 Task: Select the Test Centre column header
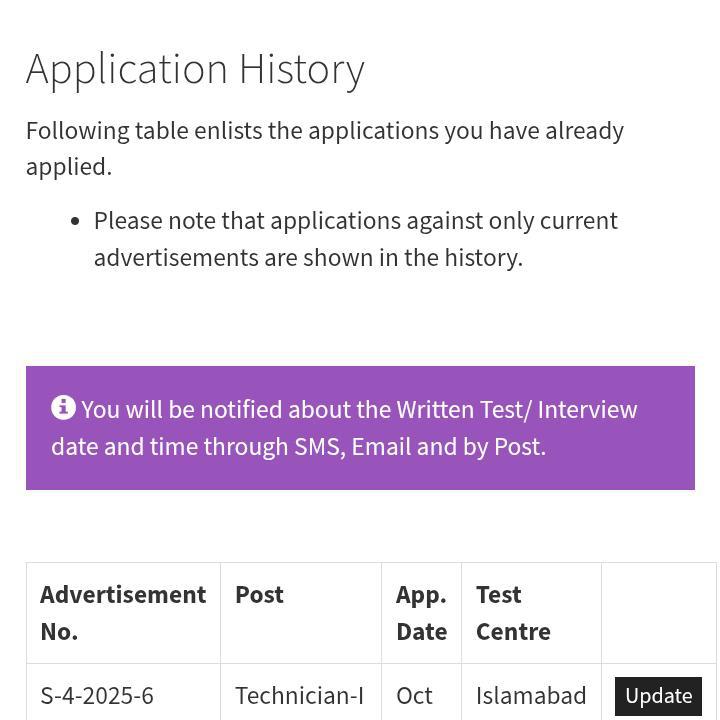pos(513,612)
